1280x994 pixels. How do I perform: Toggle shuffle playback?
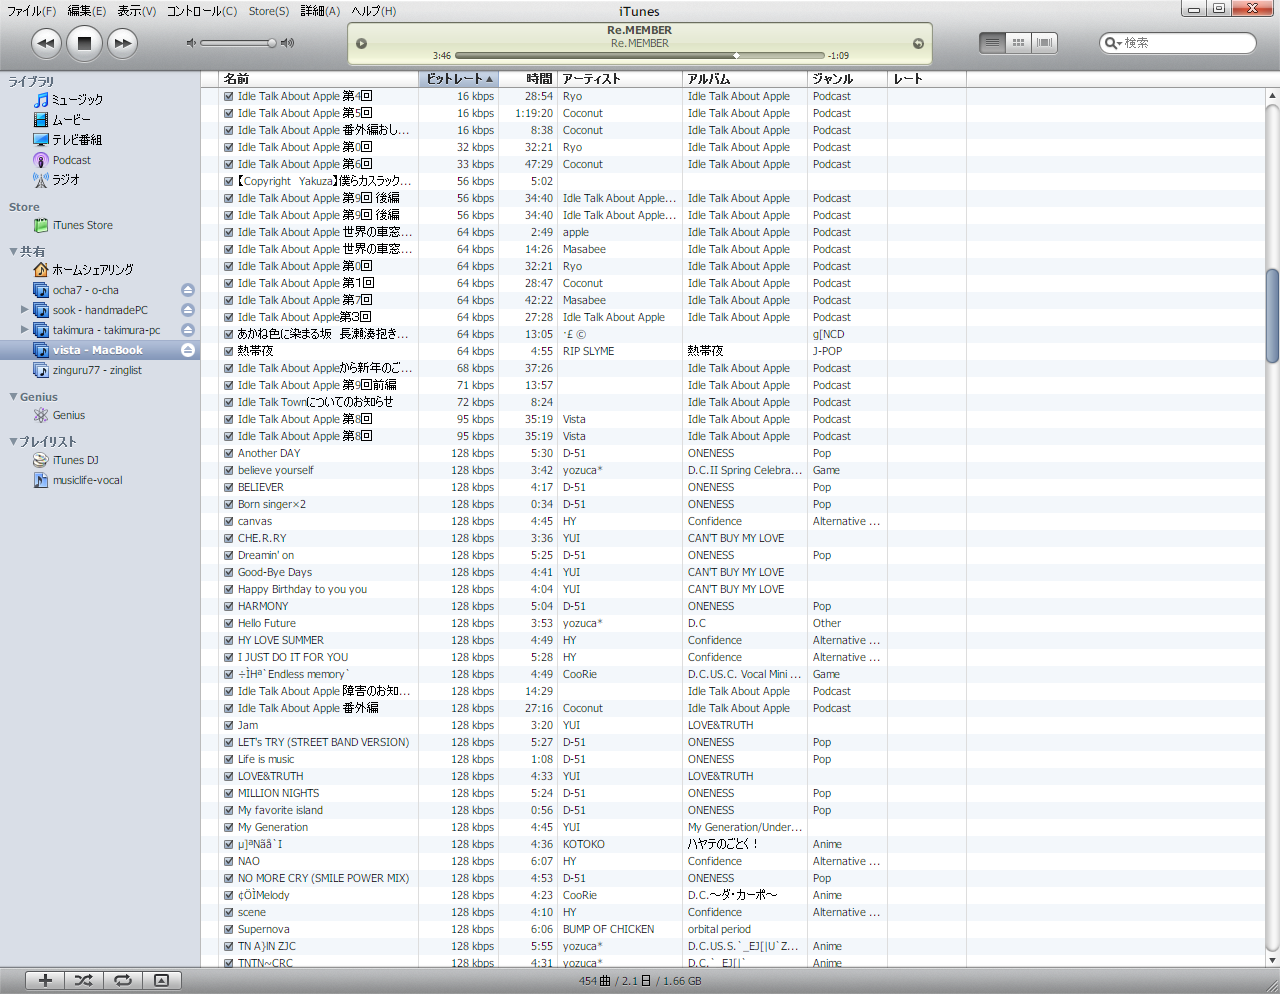84,981
